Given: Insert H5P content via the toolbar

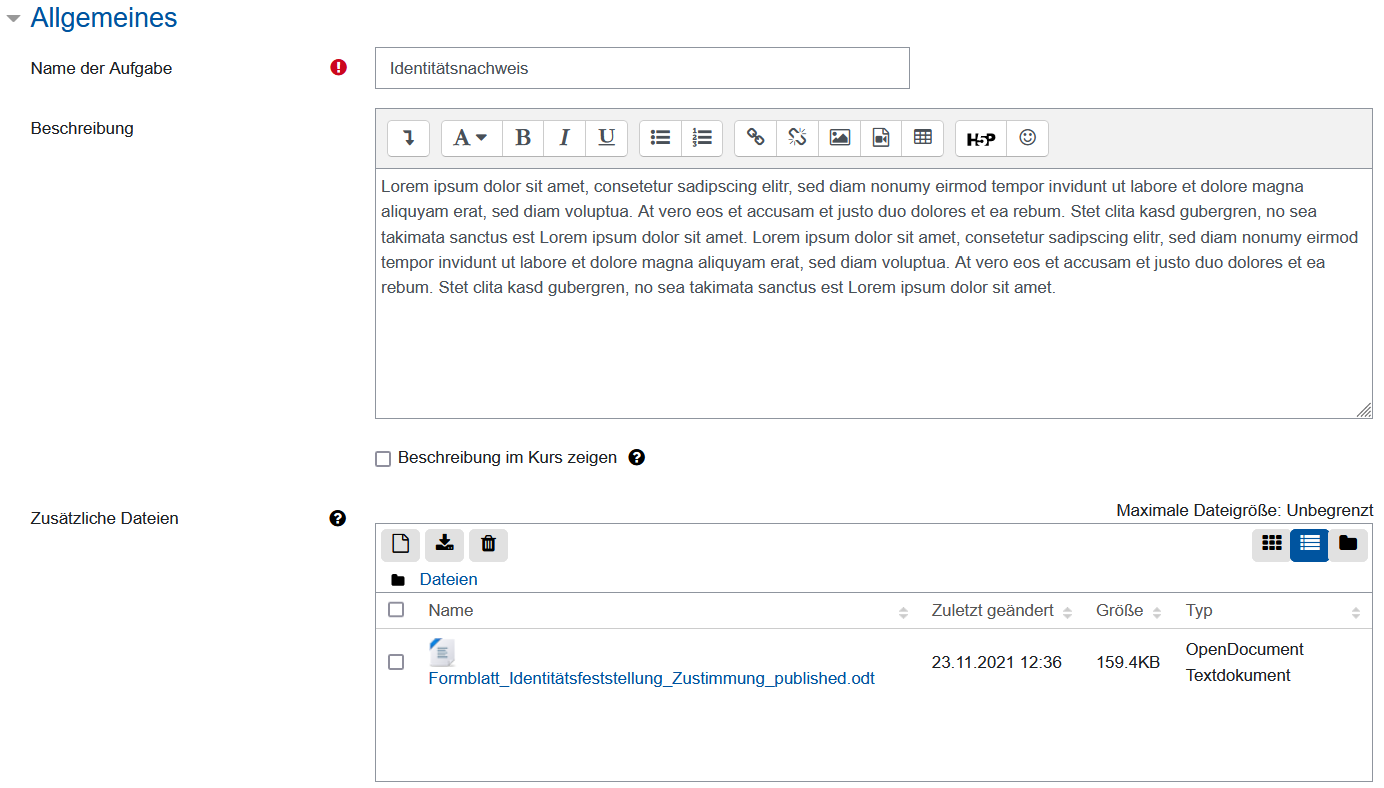Looking at the screenshot, I should (980, 138).
